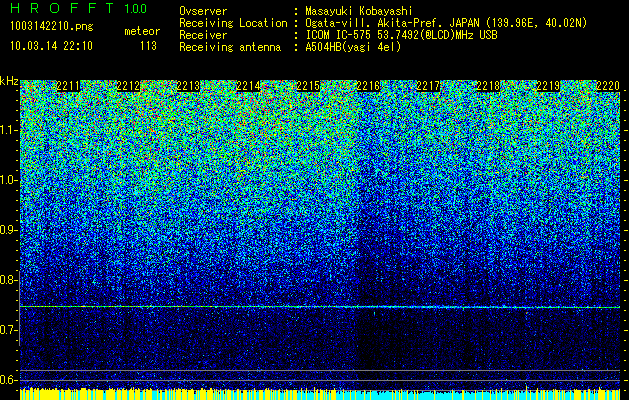This screenshot has height=400, width=629.
Task: Click the Receiving antenna label
Action: click(230, 47)
